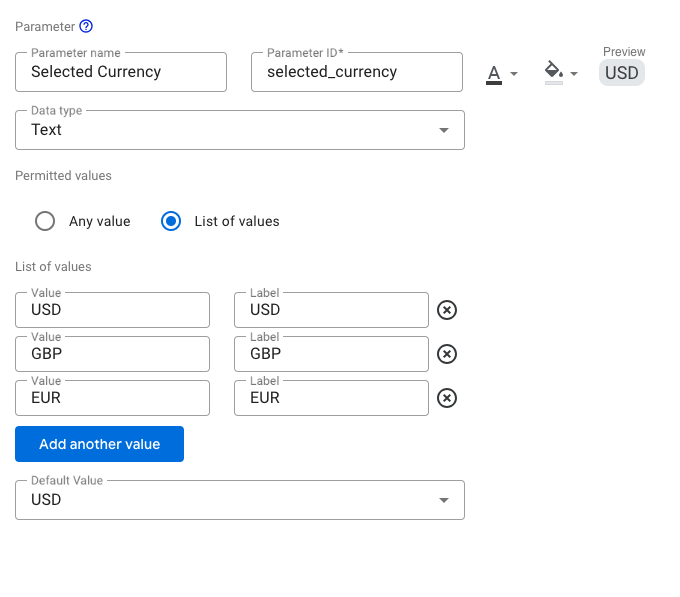
Task: Select the Any value radio button
Action: [x=45, y=221]
